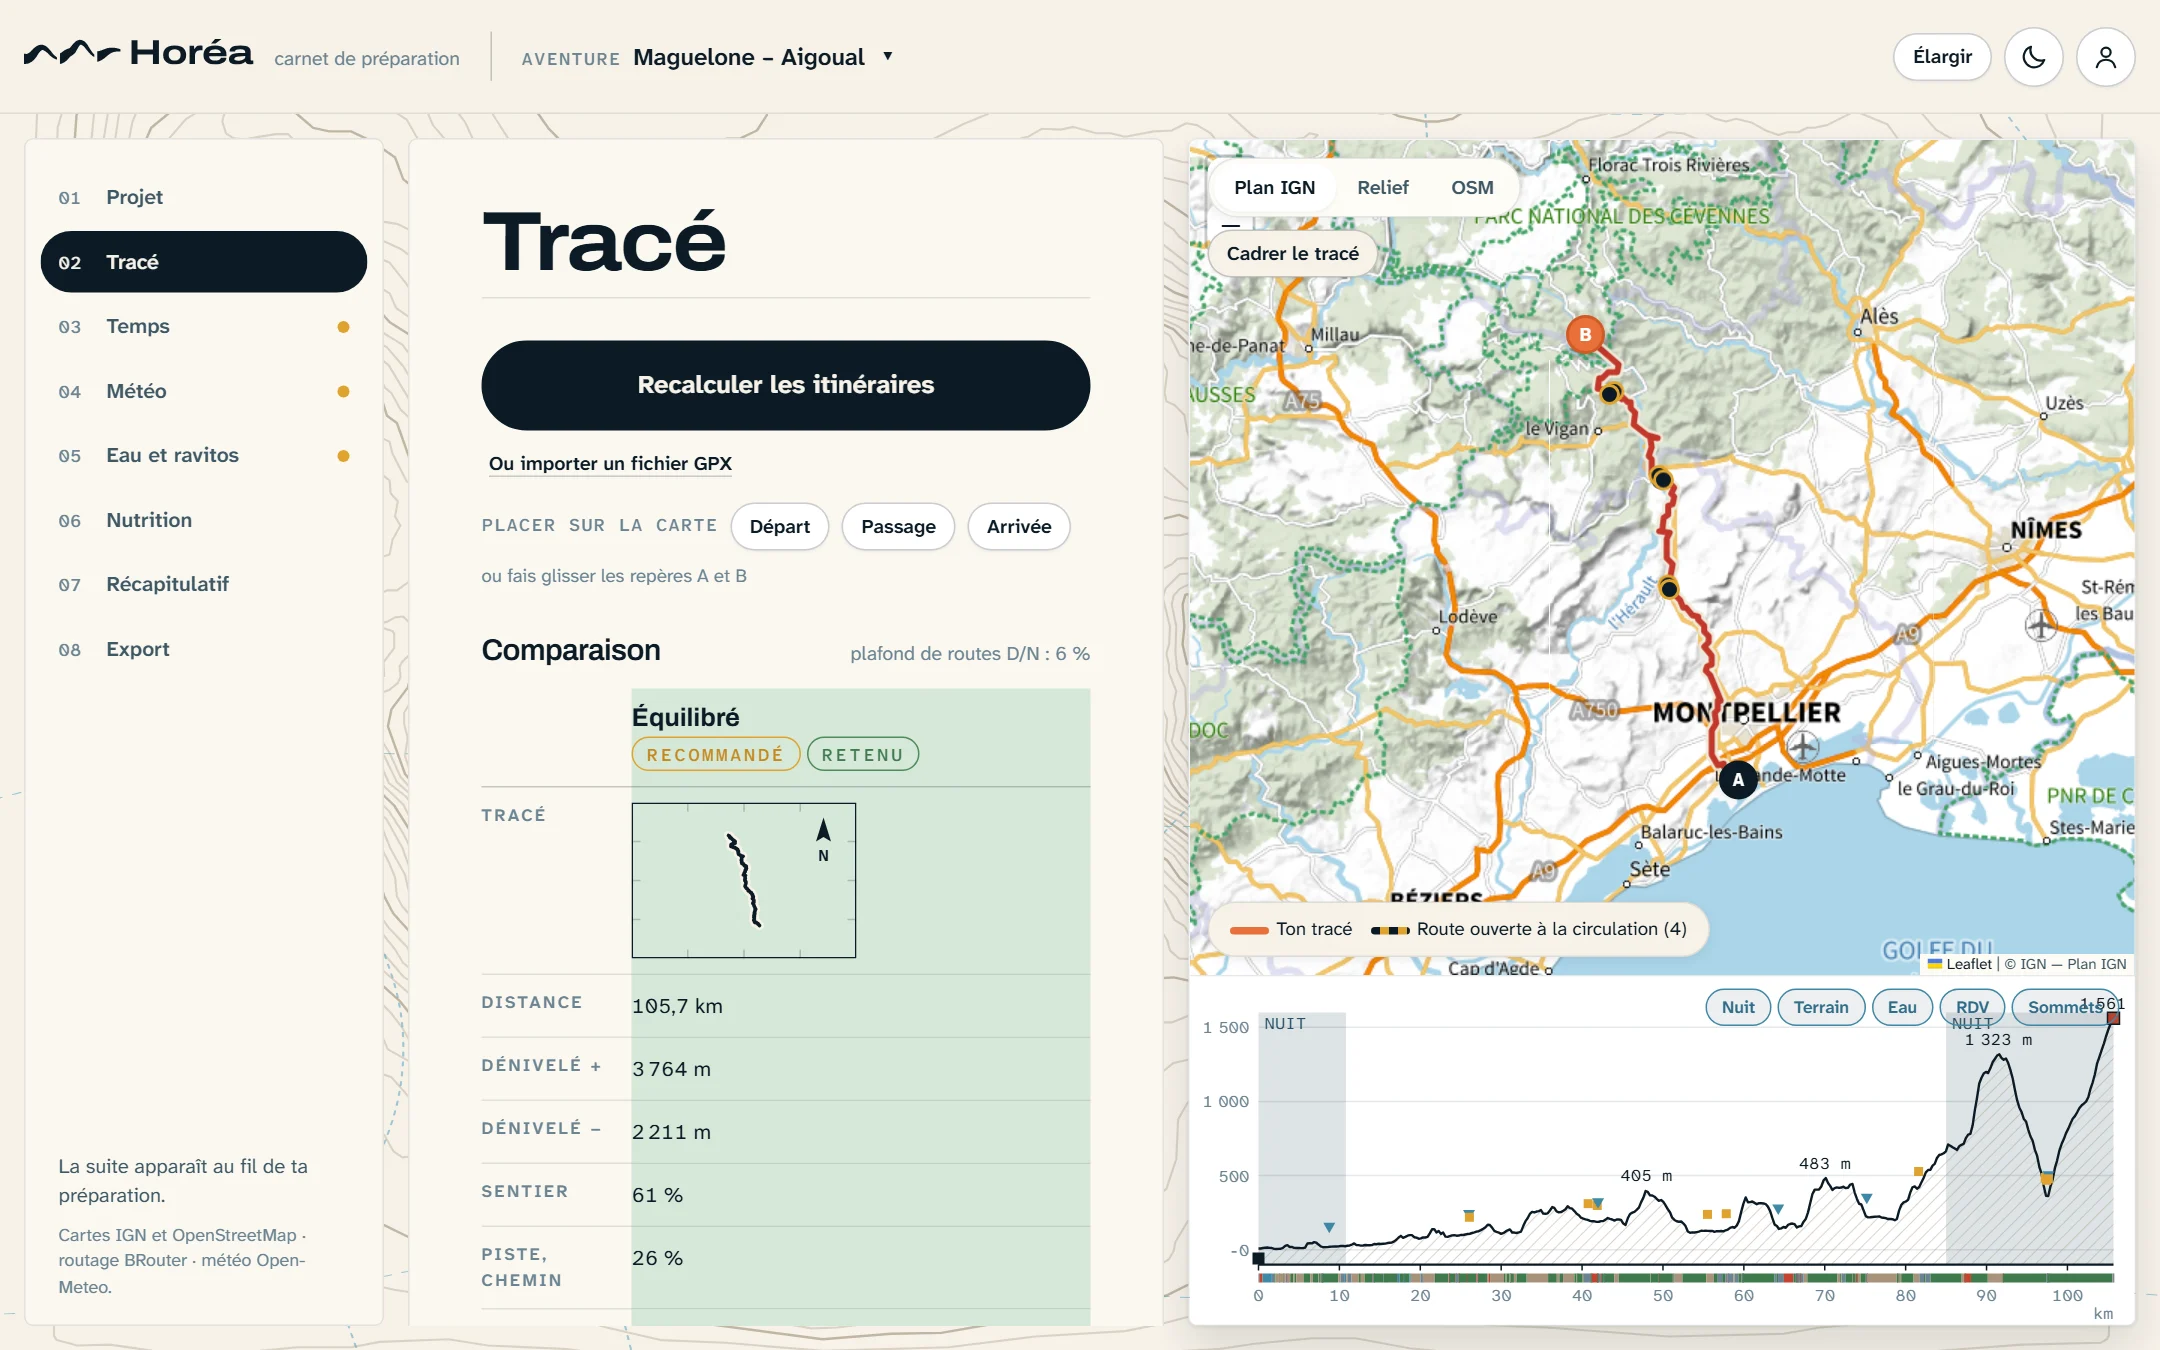Toggle the Eau overlay chip

1902,1007
